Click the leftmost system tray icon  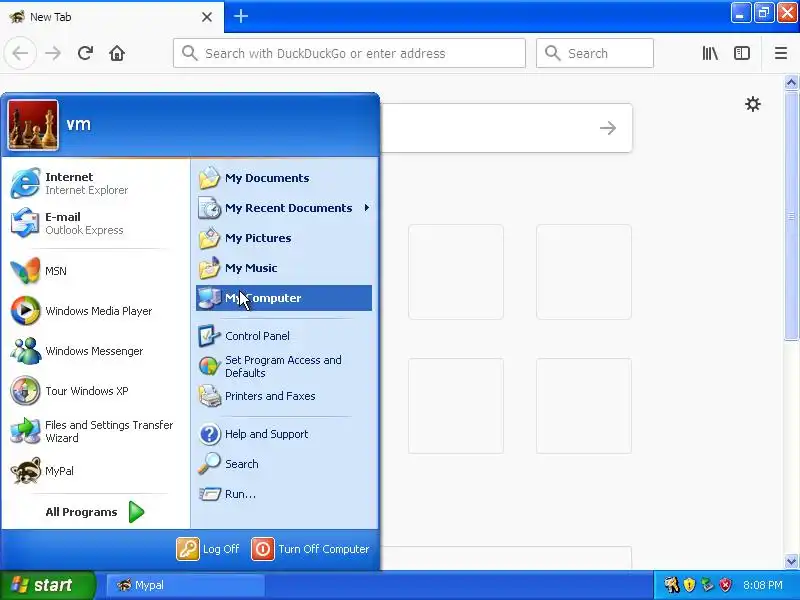[671, 585]
